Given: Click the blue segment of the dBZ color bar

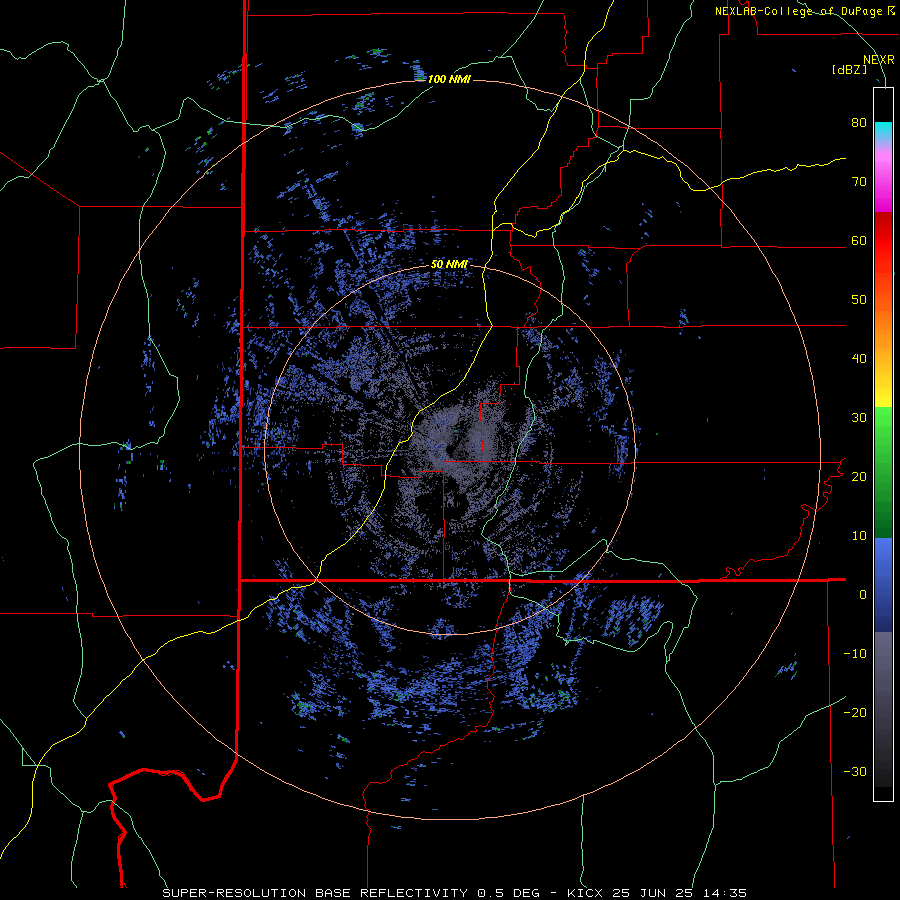Looking at the screenshot, I should [883, 585].
